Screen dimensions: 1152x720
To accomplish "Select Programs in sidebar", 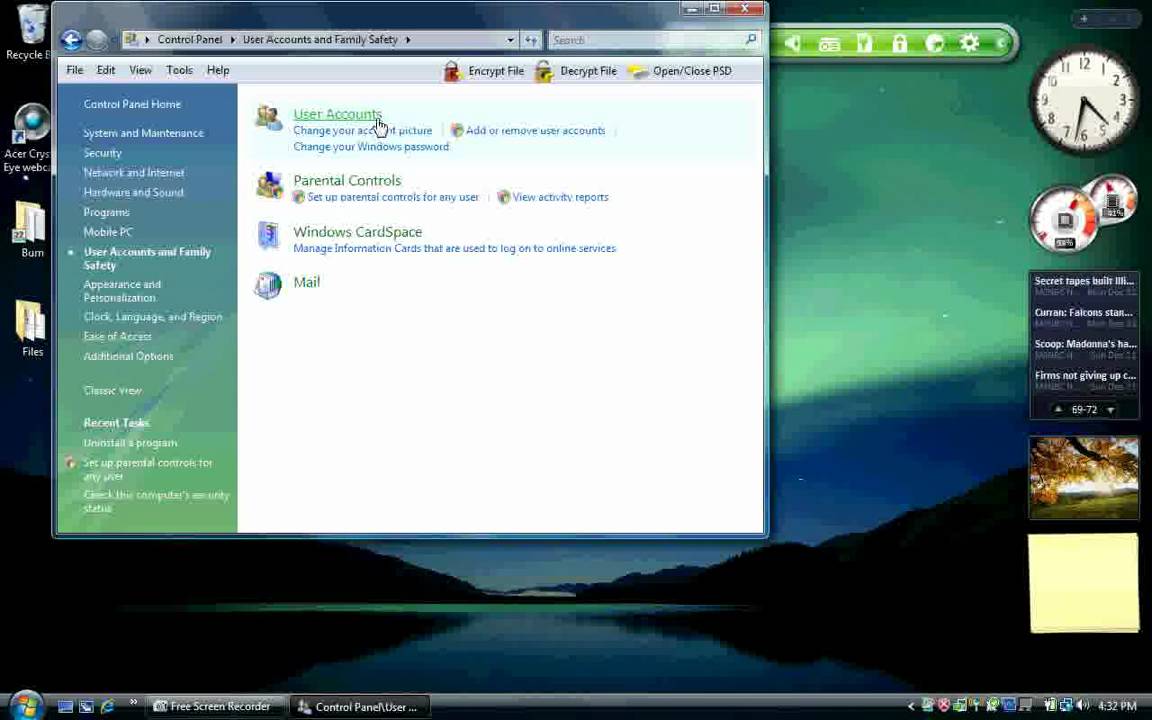I will pos(107,212).
